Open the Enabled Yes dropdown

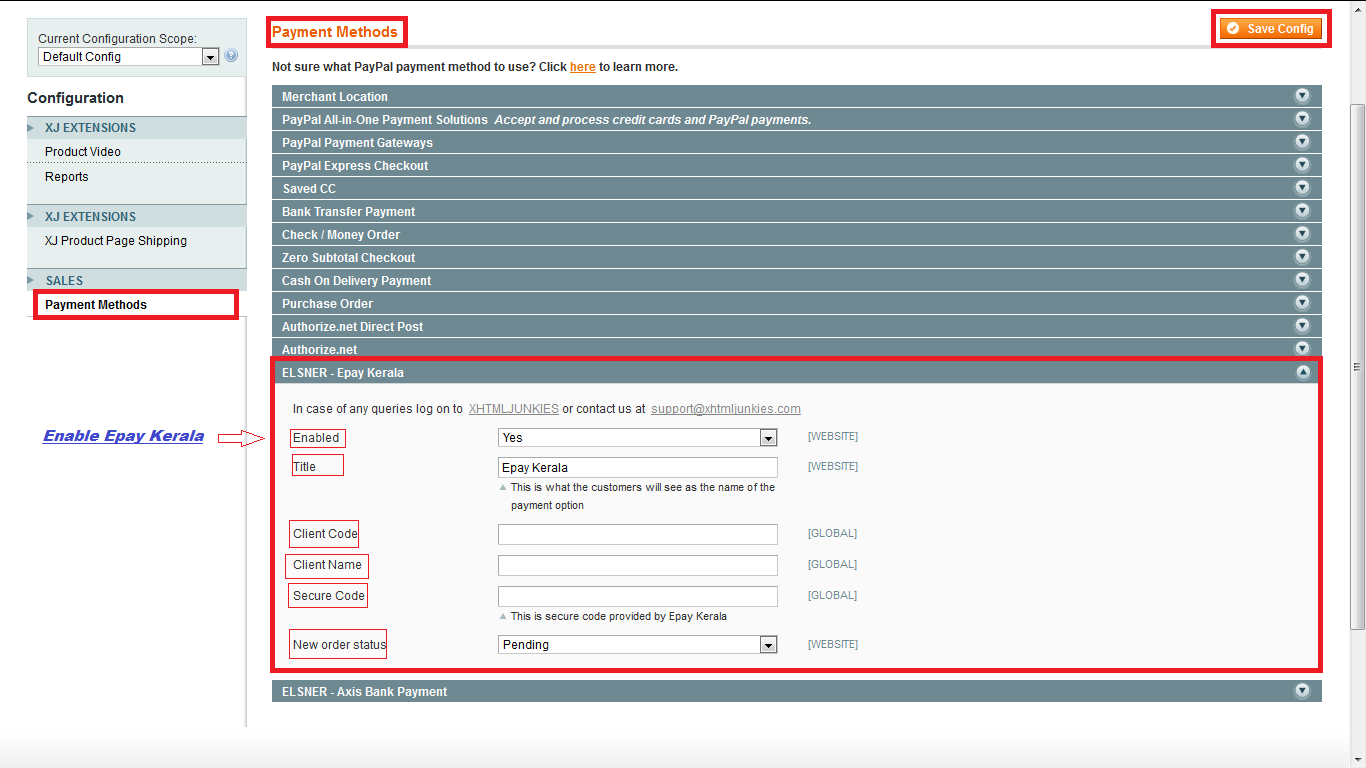(638, 438)
